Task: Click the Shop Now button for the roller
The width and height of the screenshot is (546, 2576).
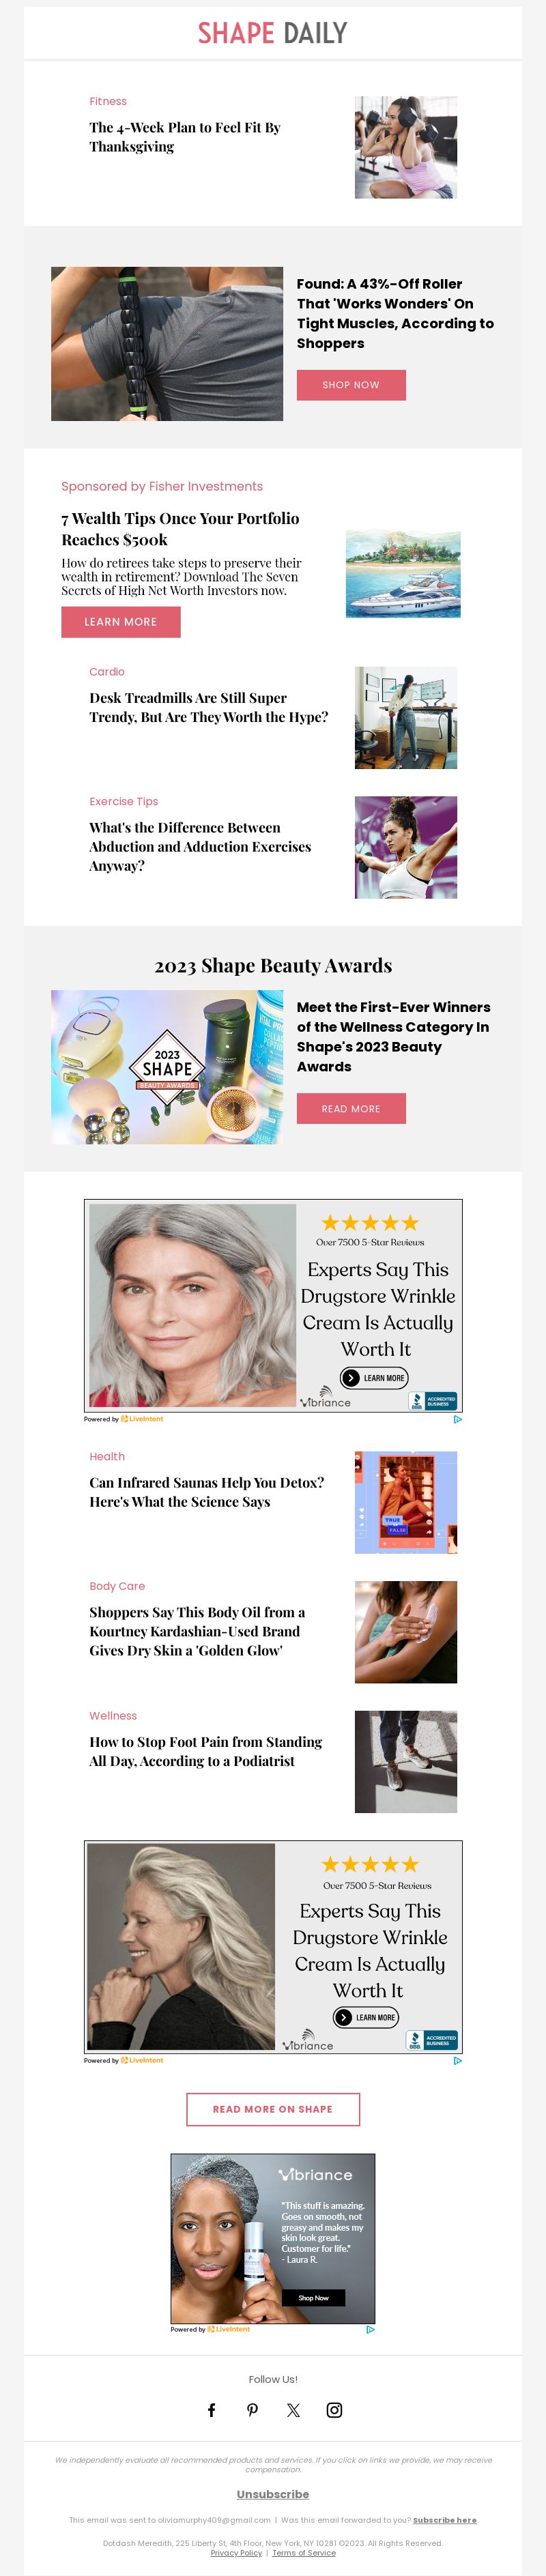Action: point(351,385)
